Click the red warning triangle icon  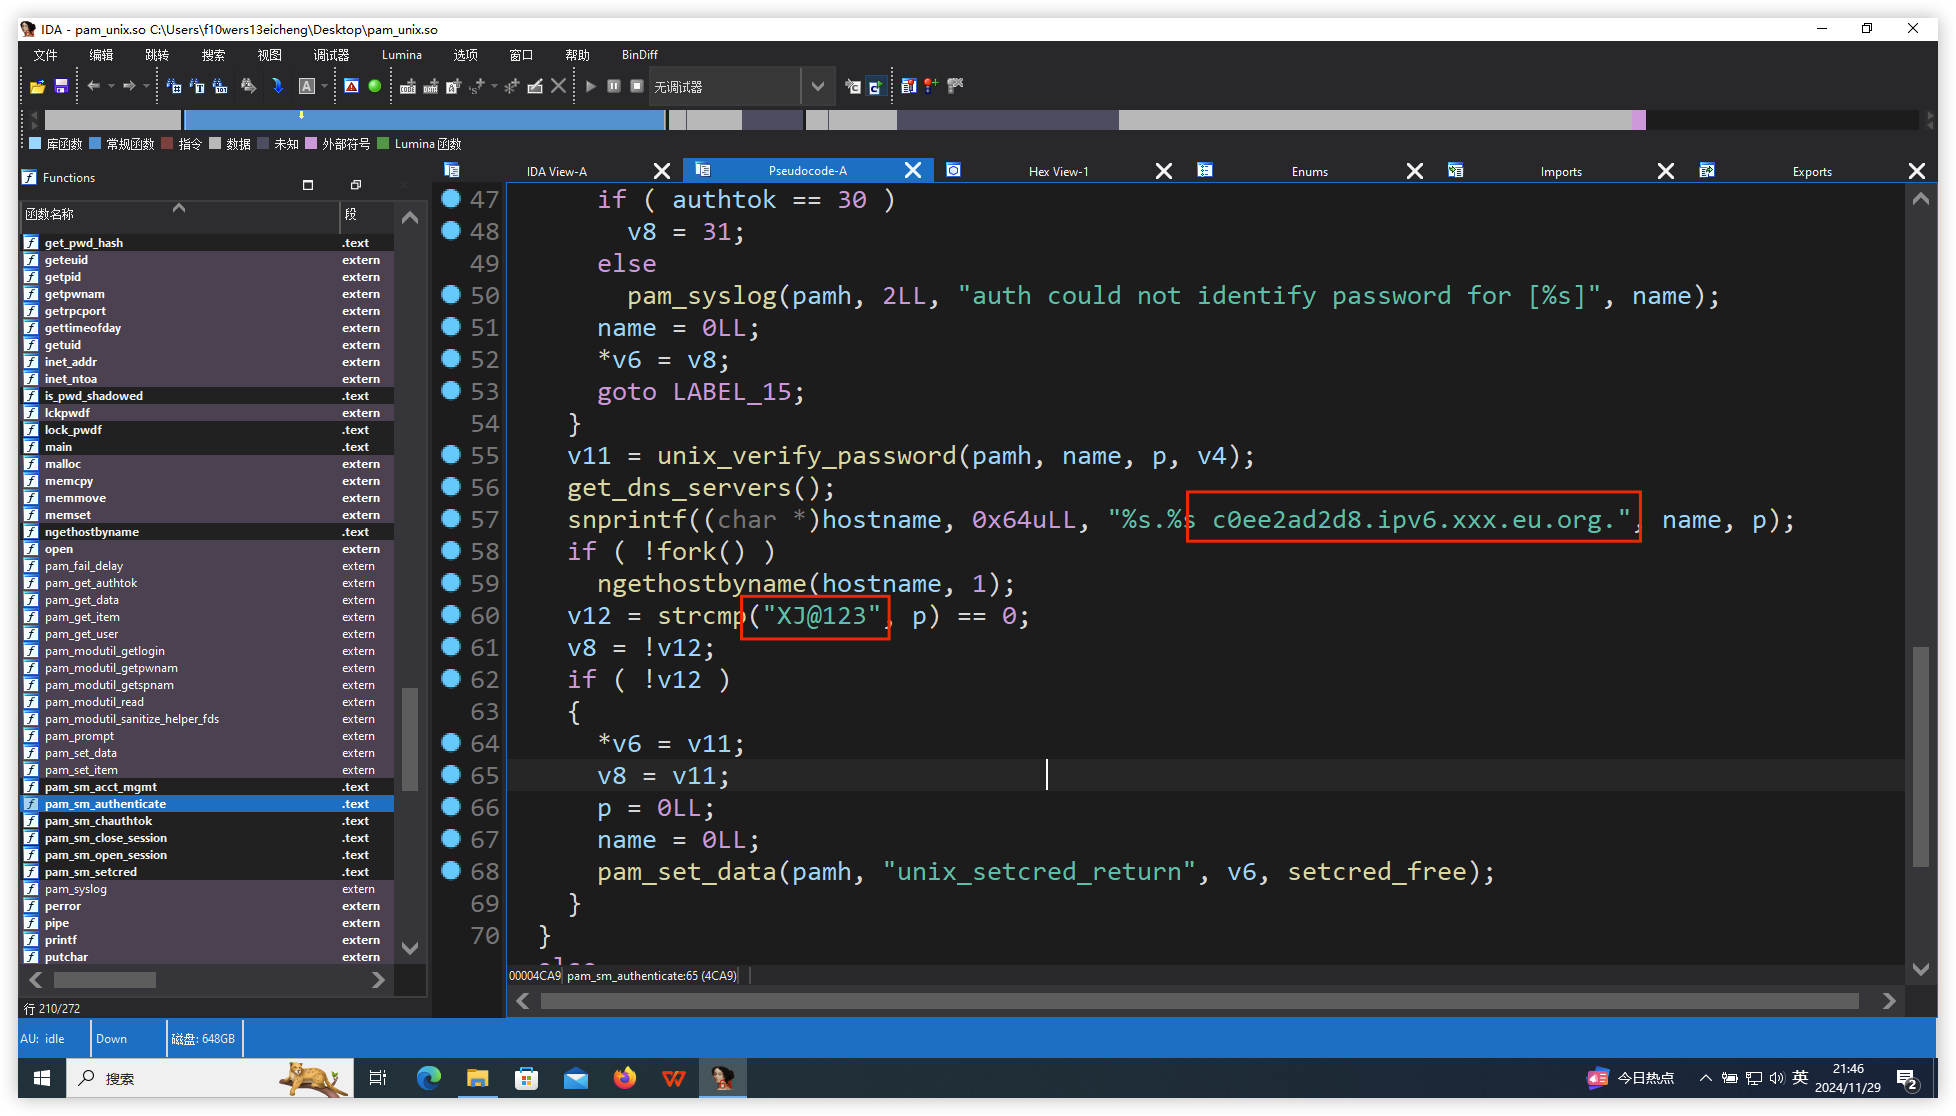point(351,86)
